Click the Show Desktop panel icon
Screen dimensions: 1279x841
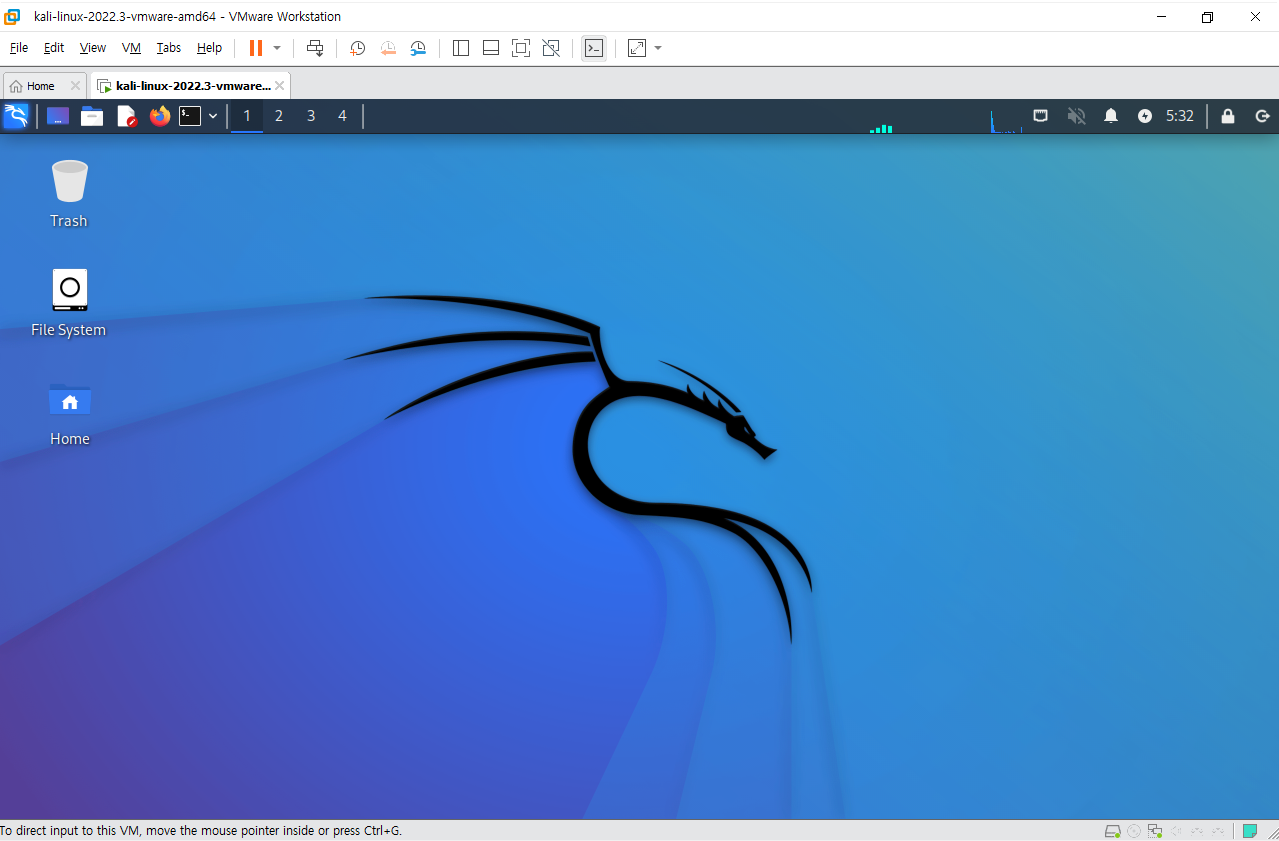coord(58,116)
